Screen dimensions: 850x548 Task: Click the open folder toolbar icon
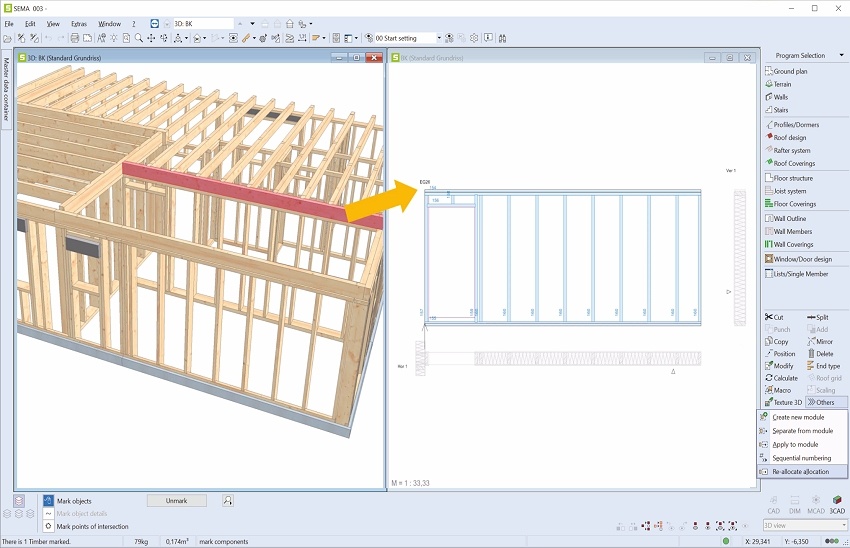[x=7, y=38]
